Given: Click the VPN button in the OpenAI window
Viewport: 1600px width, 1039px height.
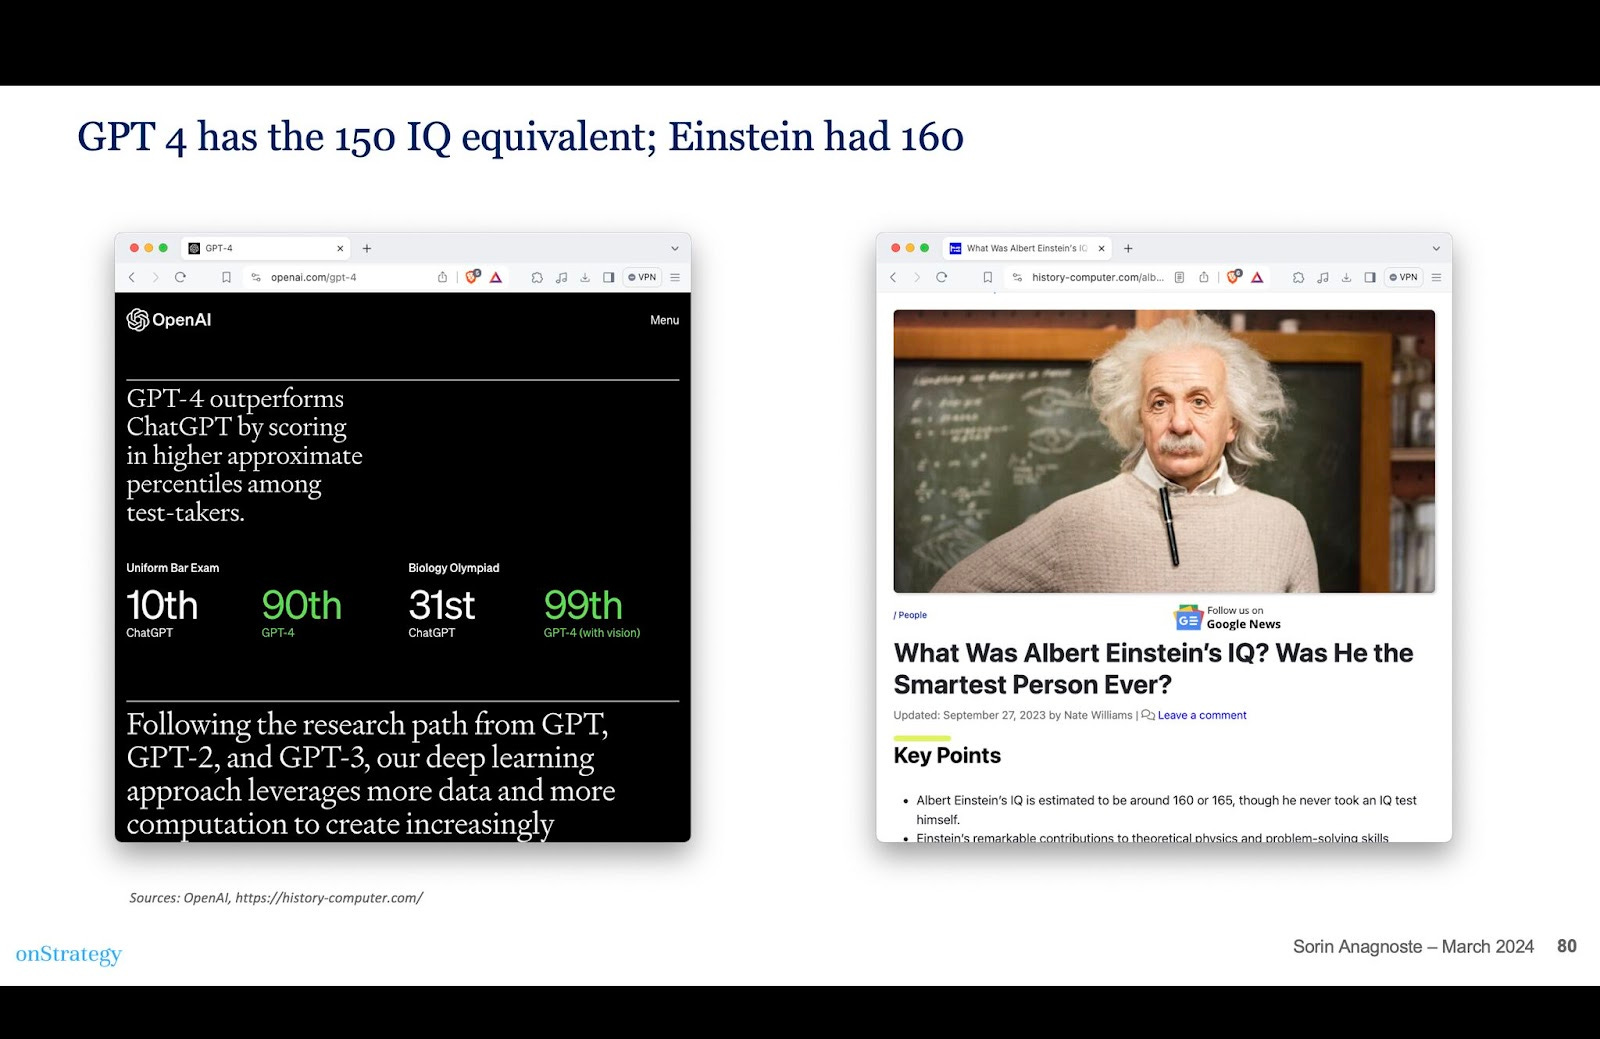Looking at the screenshot, I should click(642, 278).
